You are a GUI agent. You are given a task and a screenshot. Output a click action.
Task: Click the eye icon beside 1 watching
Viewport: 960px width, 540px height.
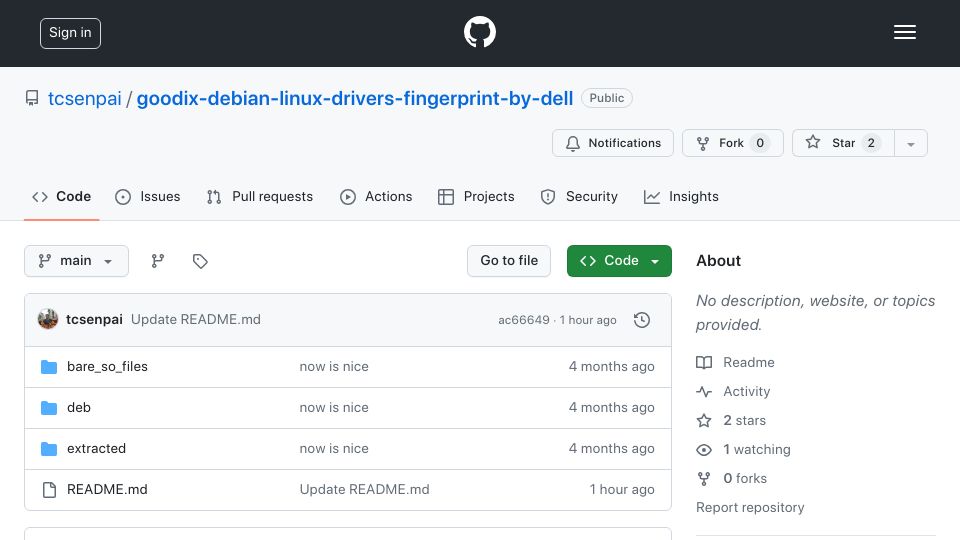pos(704,450)
